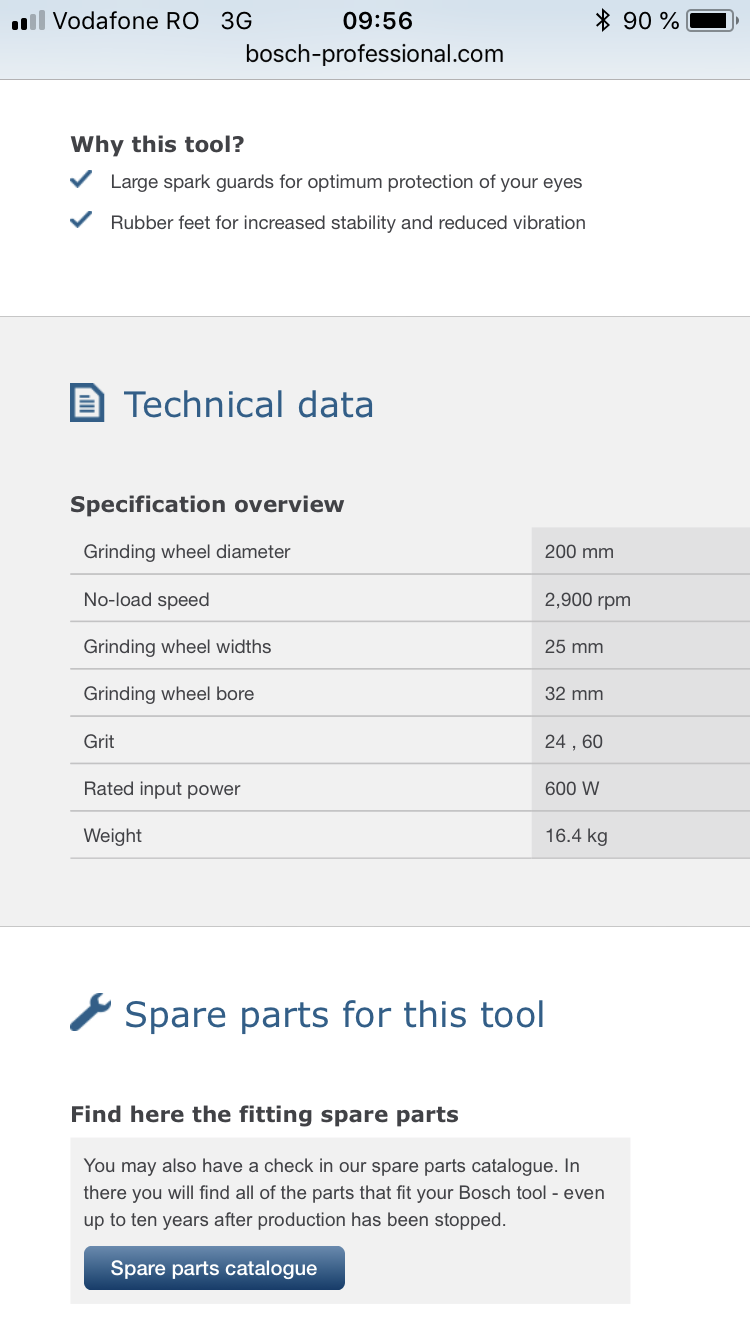This screenshot has width=750, height=1334.
Task: Tap the bosch-professional.com address bar
Action: click(375, 54)
